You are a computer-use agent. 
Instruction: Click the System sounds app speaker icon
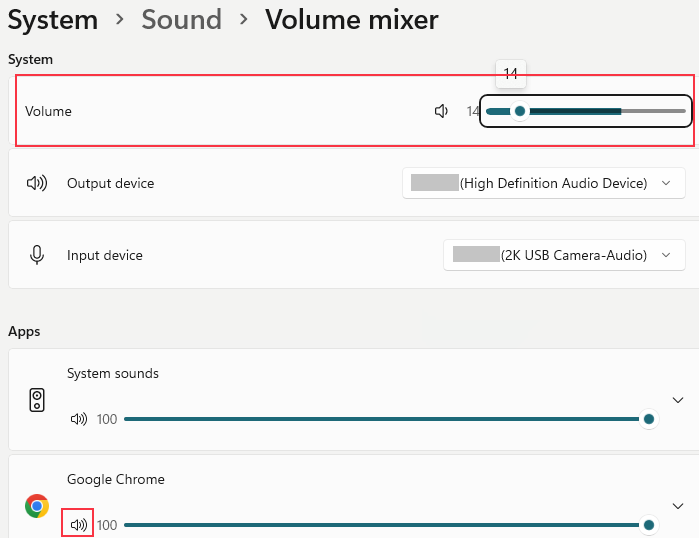pyautogui.click(x=37, y=401)
